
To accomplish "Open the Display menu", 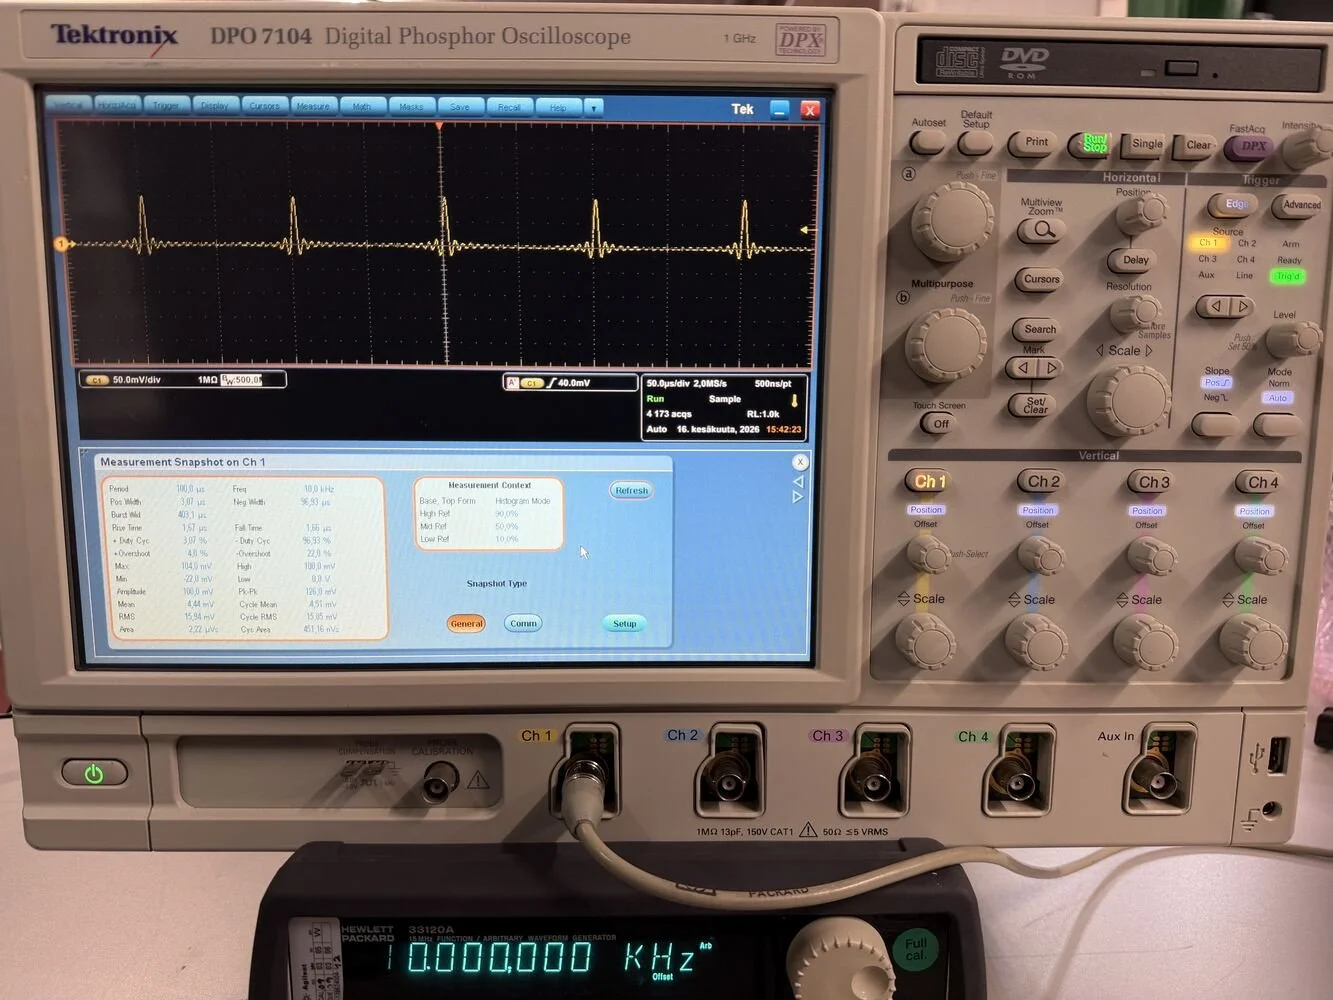I will coord(215,105).
